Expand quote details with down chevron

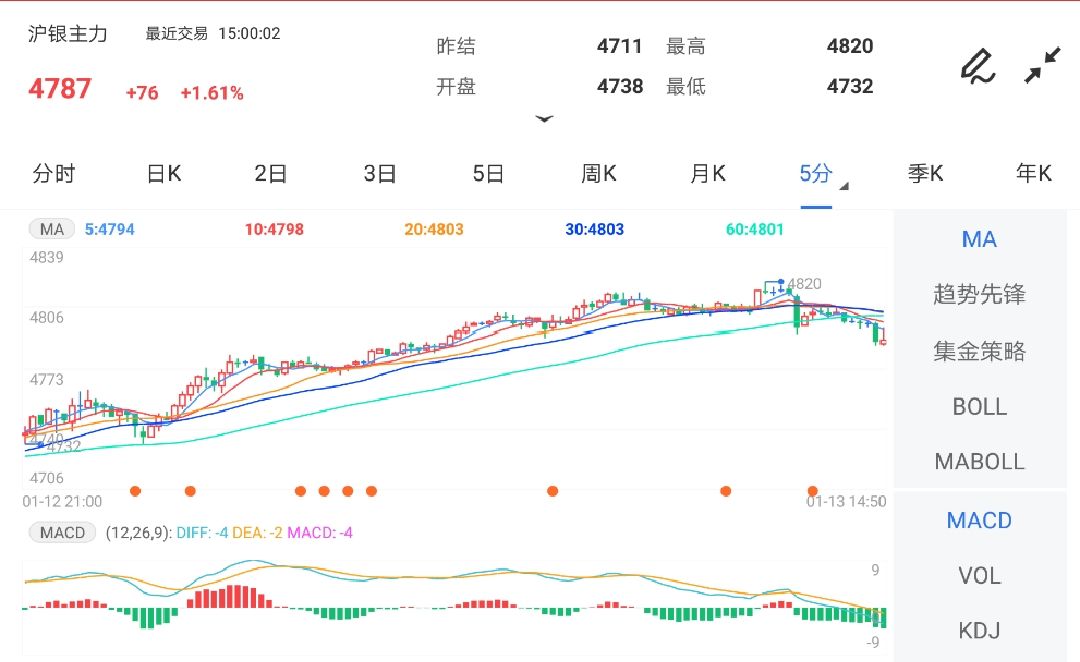(x=544, y=119)
